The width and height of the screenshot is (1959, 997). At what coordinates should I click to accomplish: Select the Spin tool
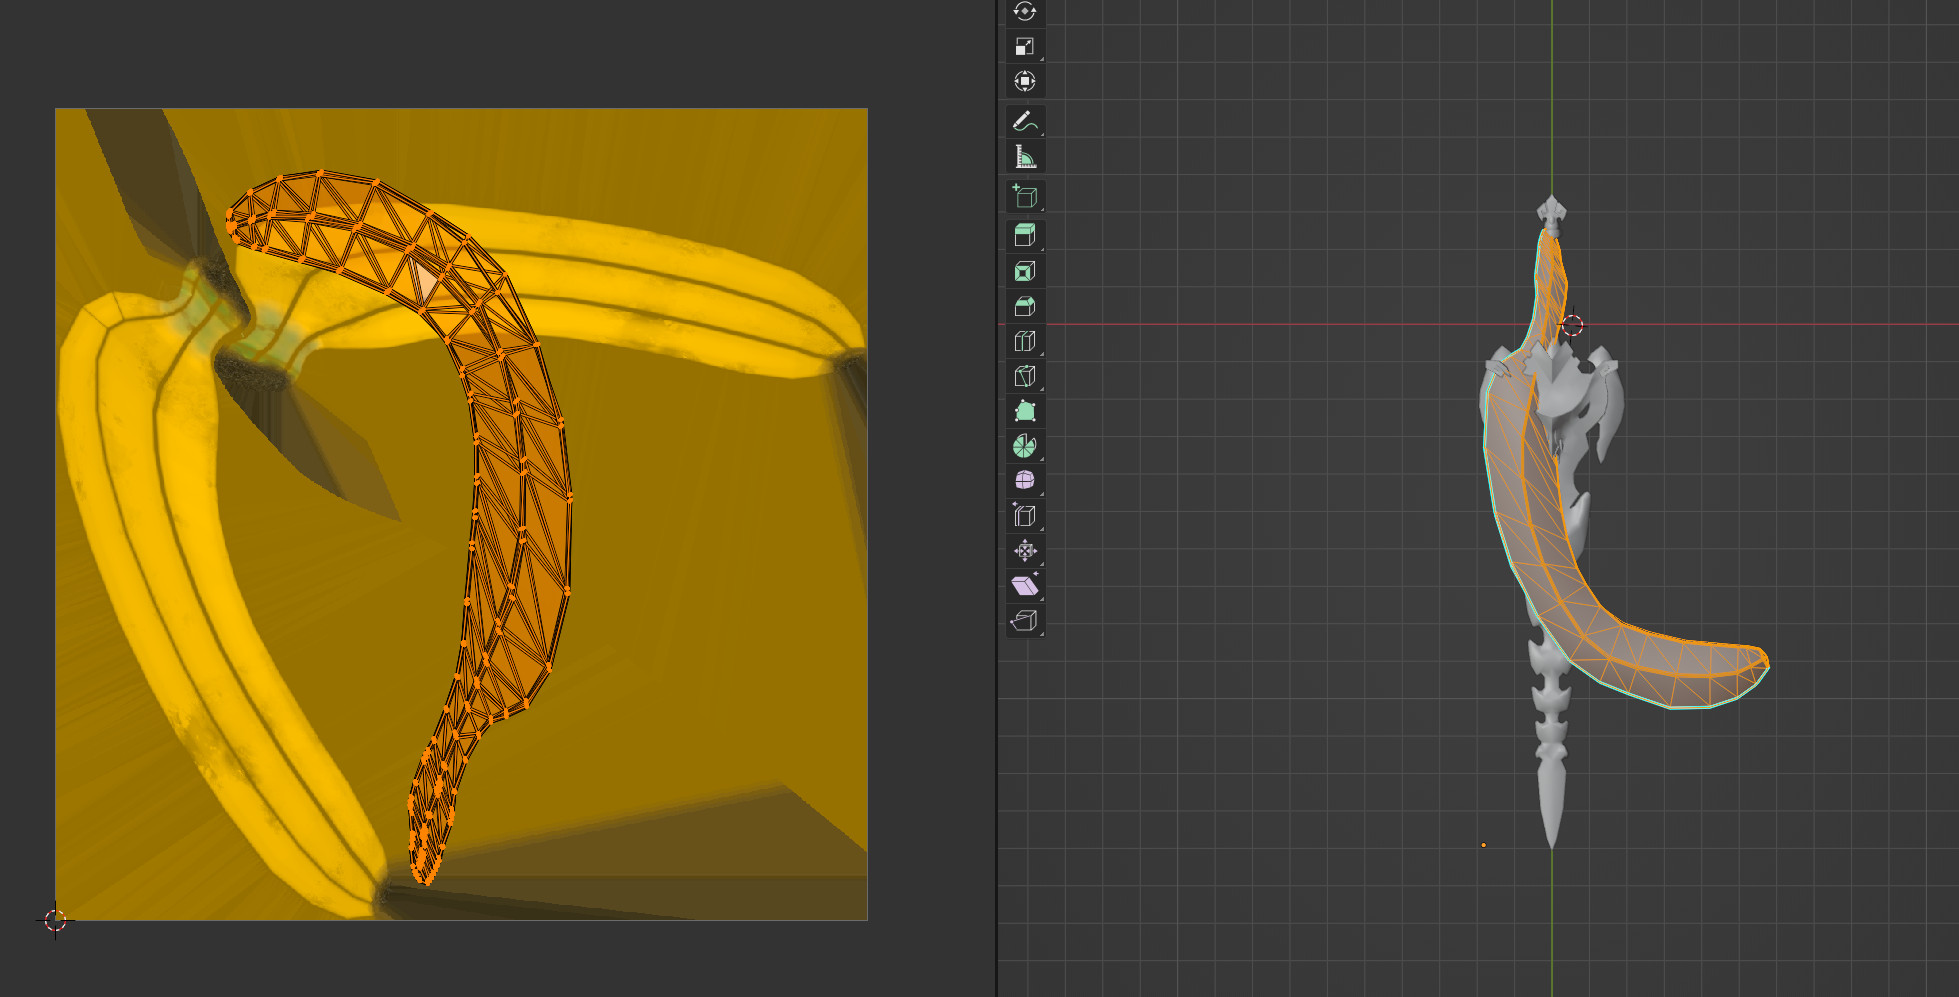pyautogui.click(x=1024, y=446)
